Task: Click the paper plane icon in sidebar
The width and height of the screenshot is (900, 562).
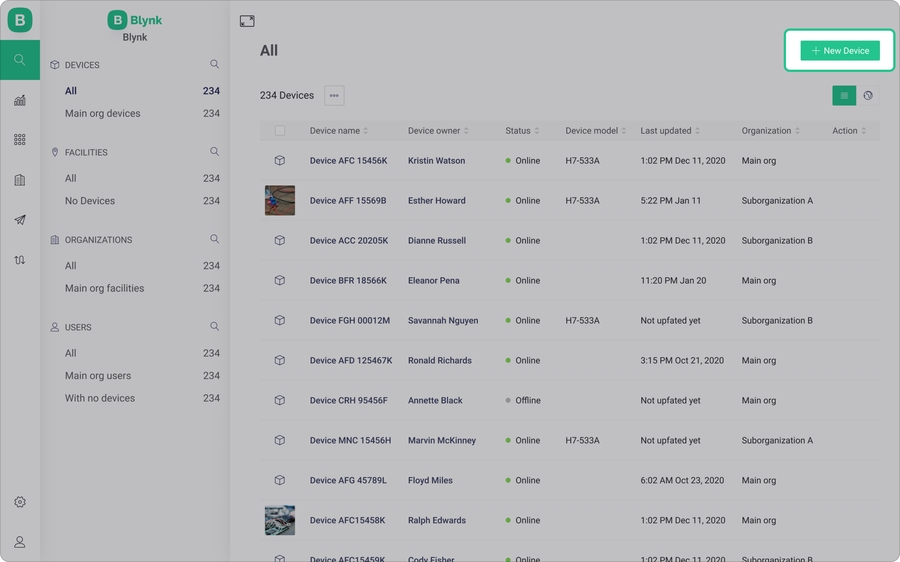Action: [20, 220]
